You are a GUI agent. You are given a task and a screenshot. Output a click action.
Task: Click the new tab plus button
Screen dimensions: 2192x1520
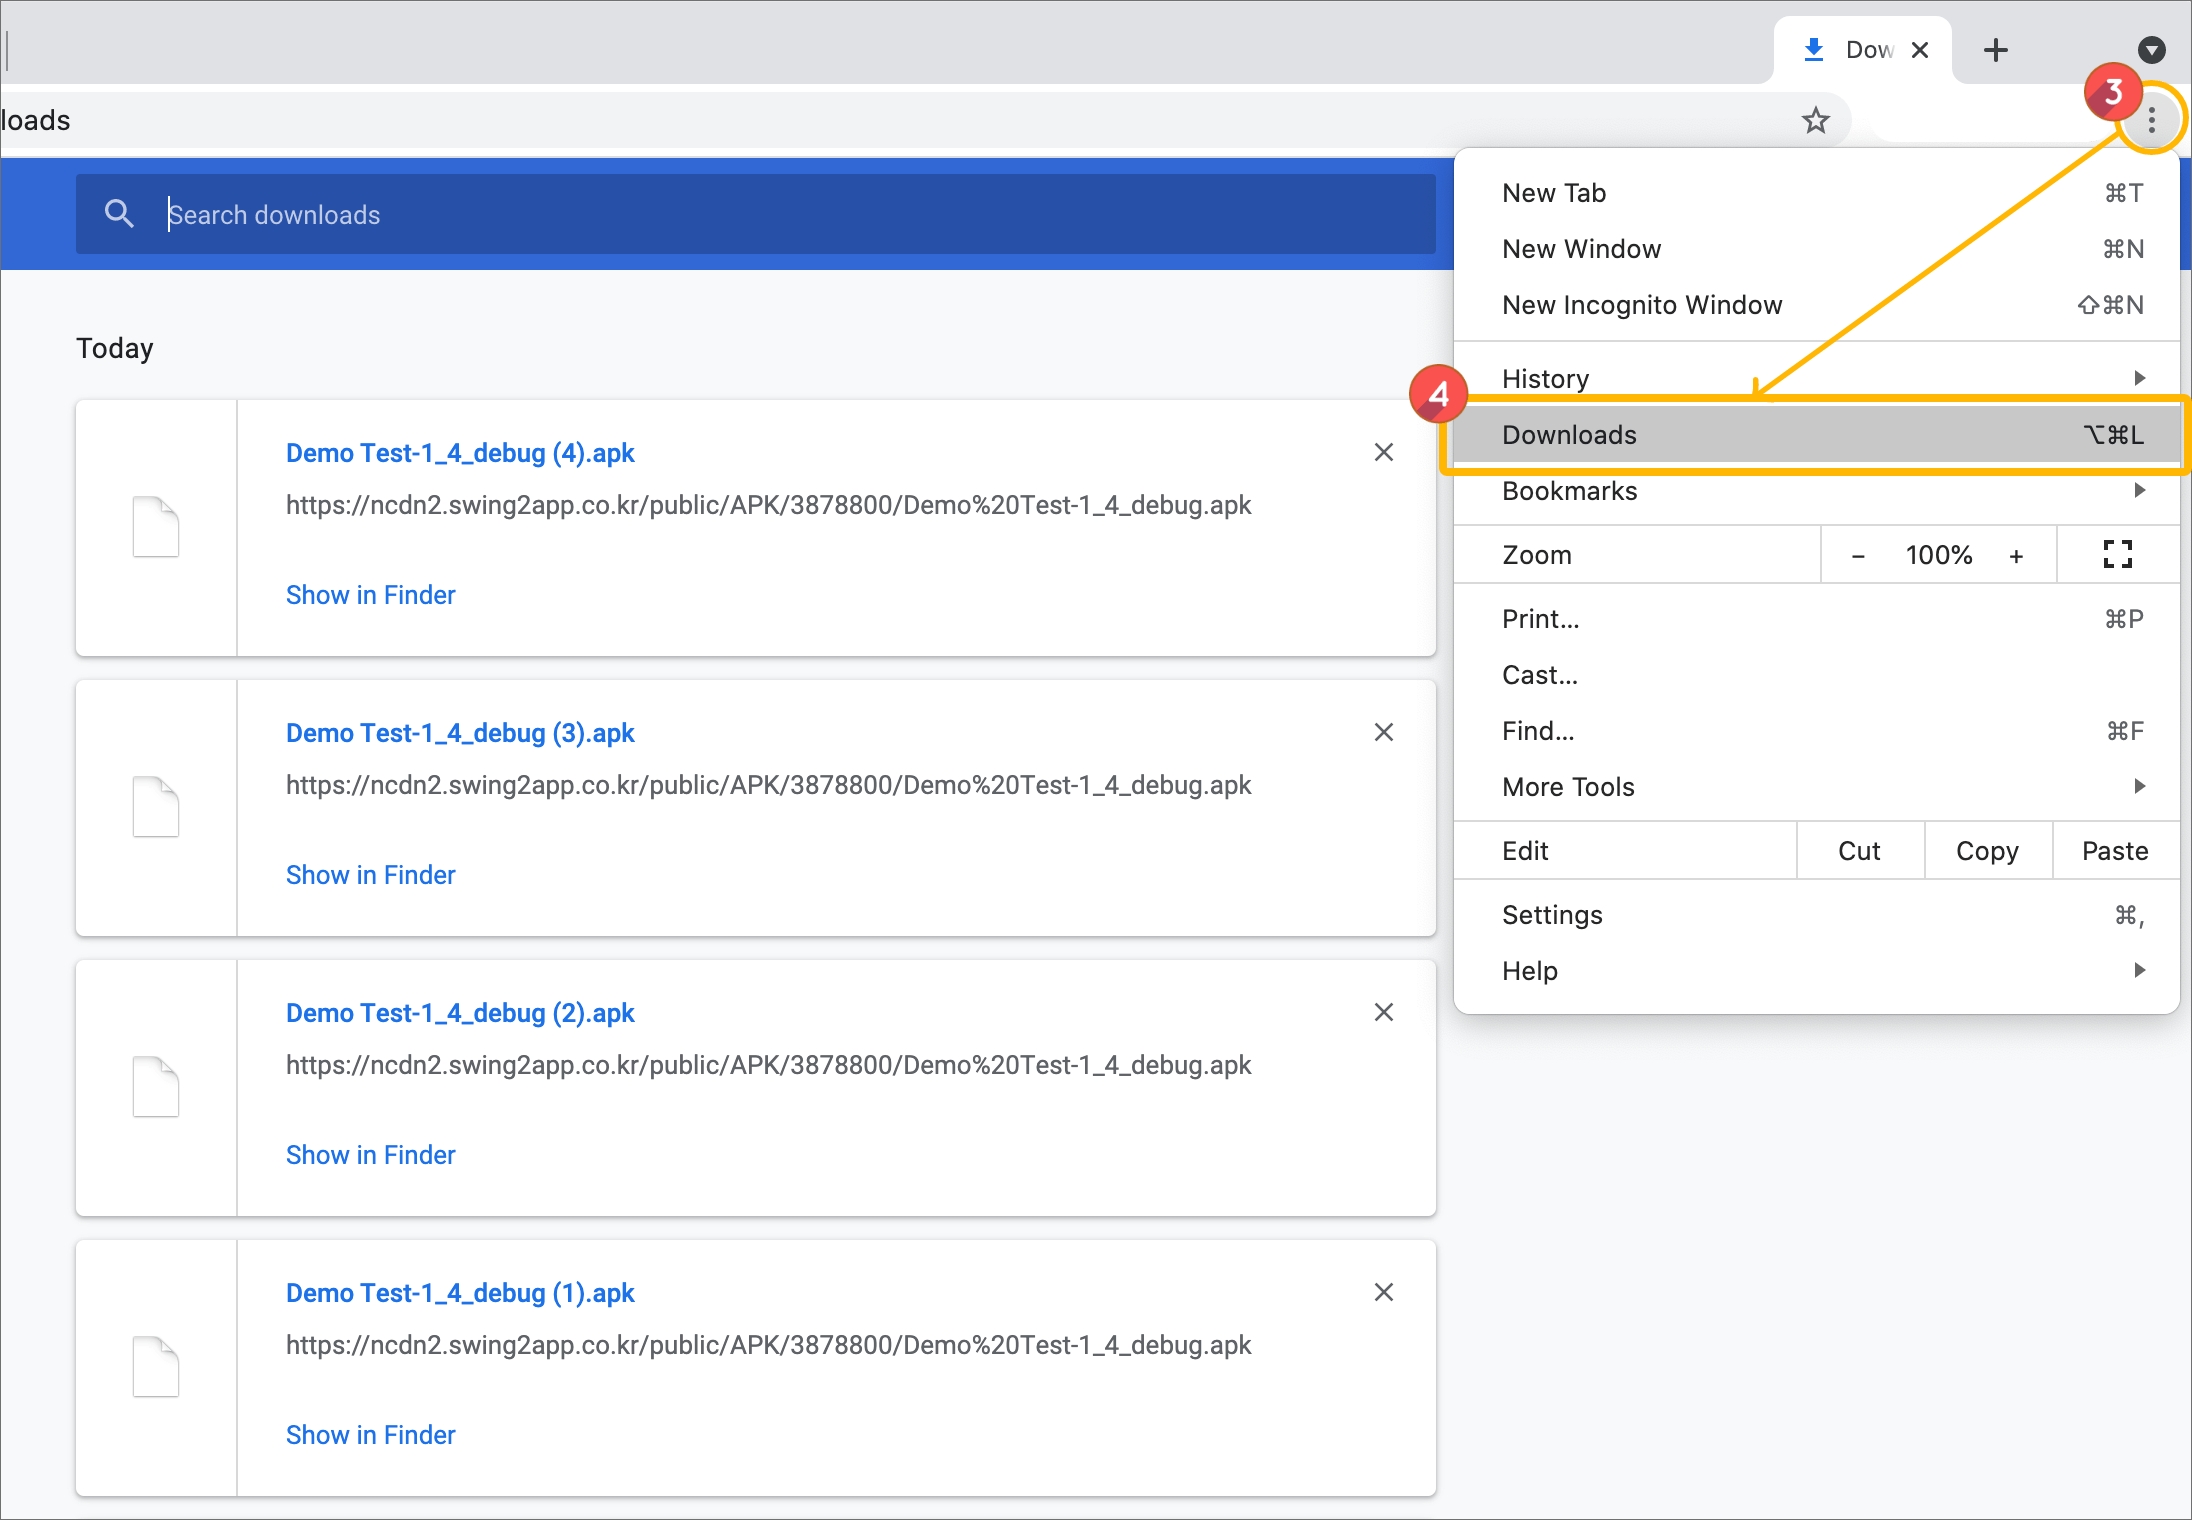pos(1995,50)
